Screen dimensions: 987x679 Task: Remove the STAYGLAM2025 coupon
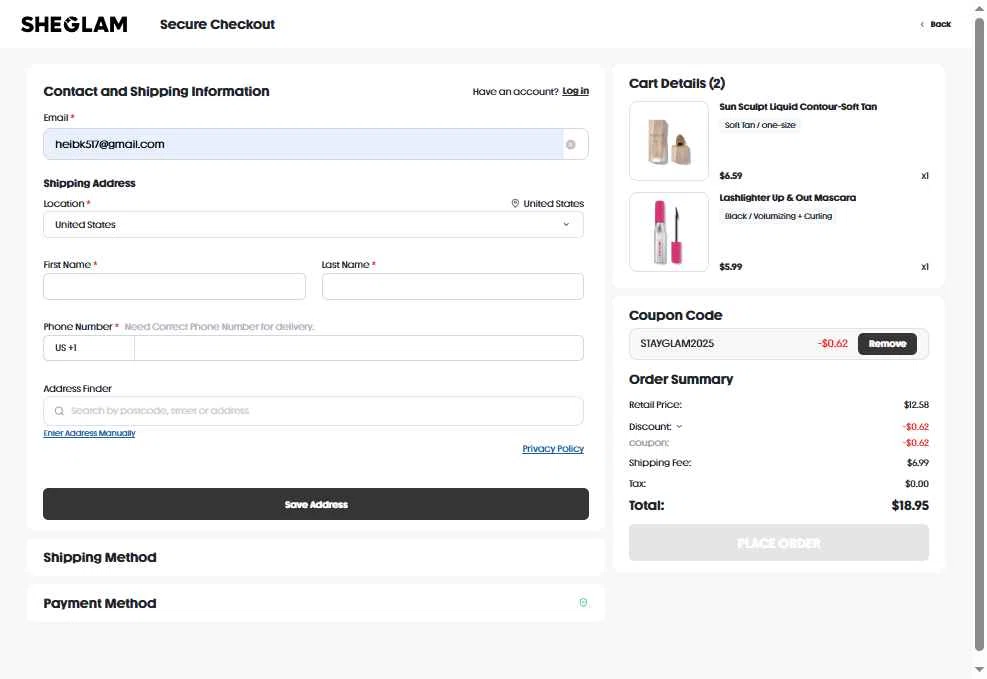[x=887, y=344]
